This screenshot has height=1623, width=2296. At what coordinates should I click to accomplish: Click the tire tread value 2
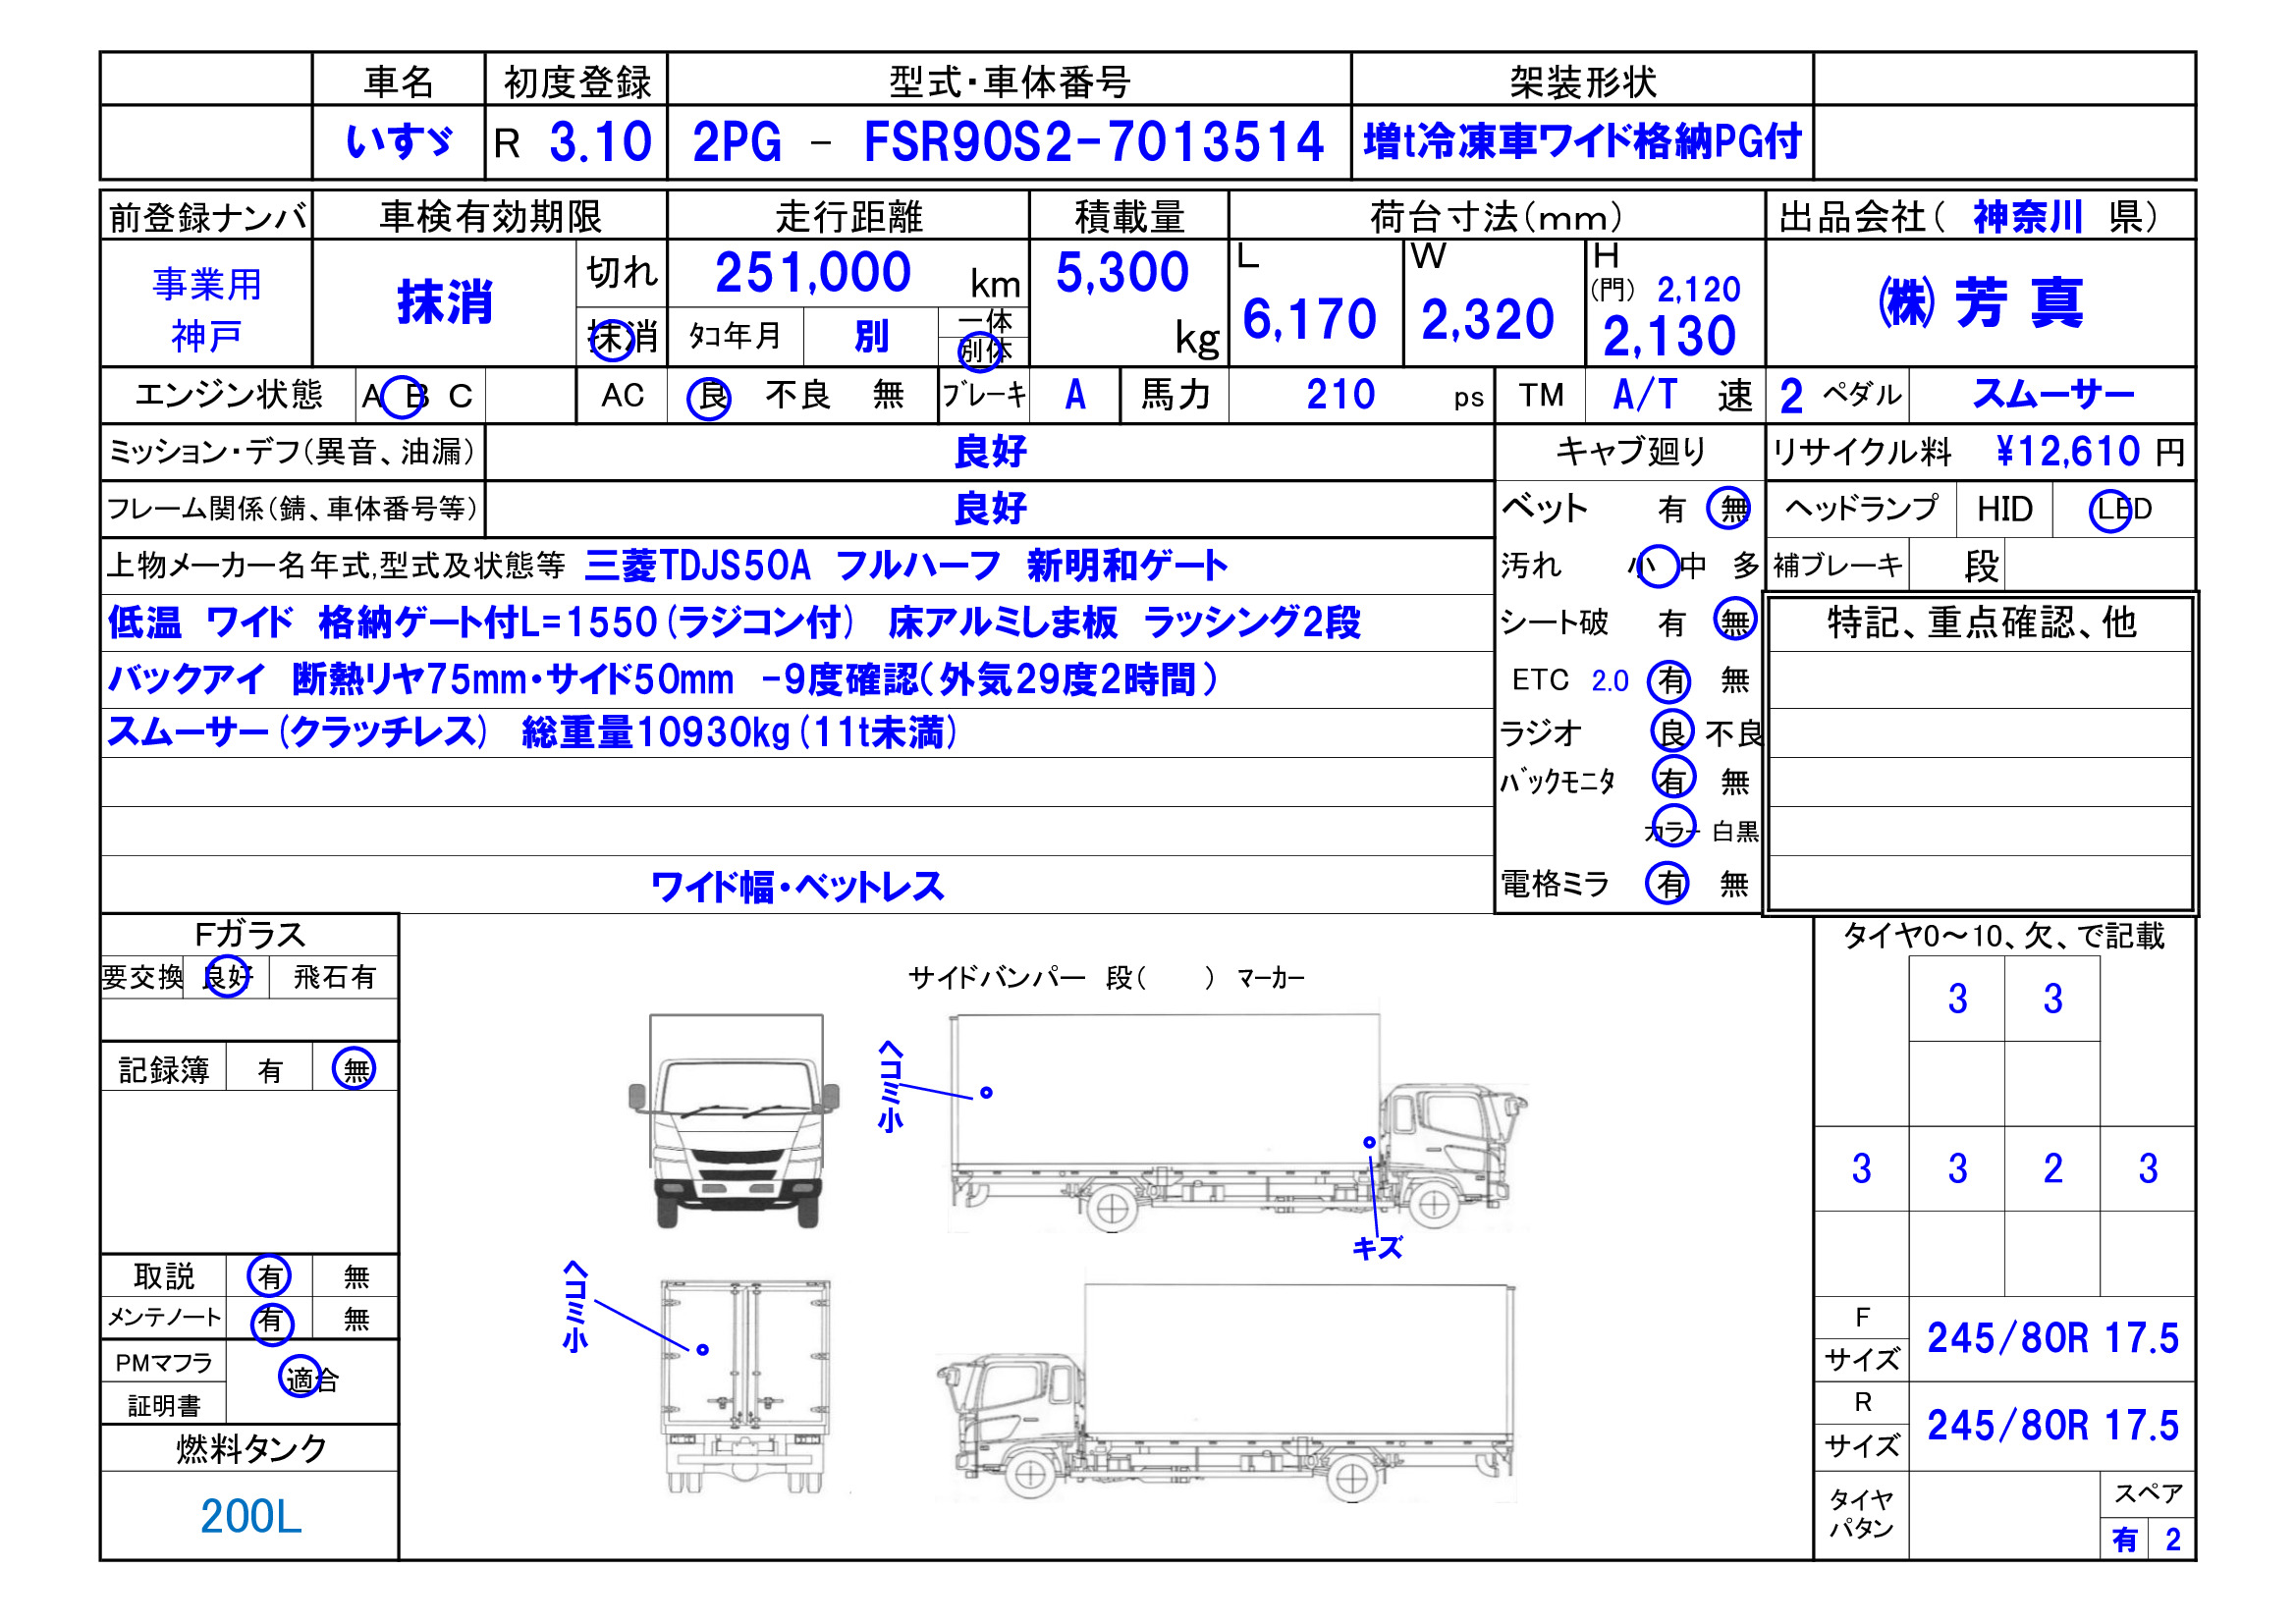pos(2052,1168)
